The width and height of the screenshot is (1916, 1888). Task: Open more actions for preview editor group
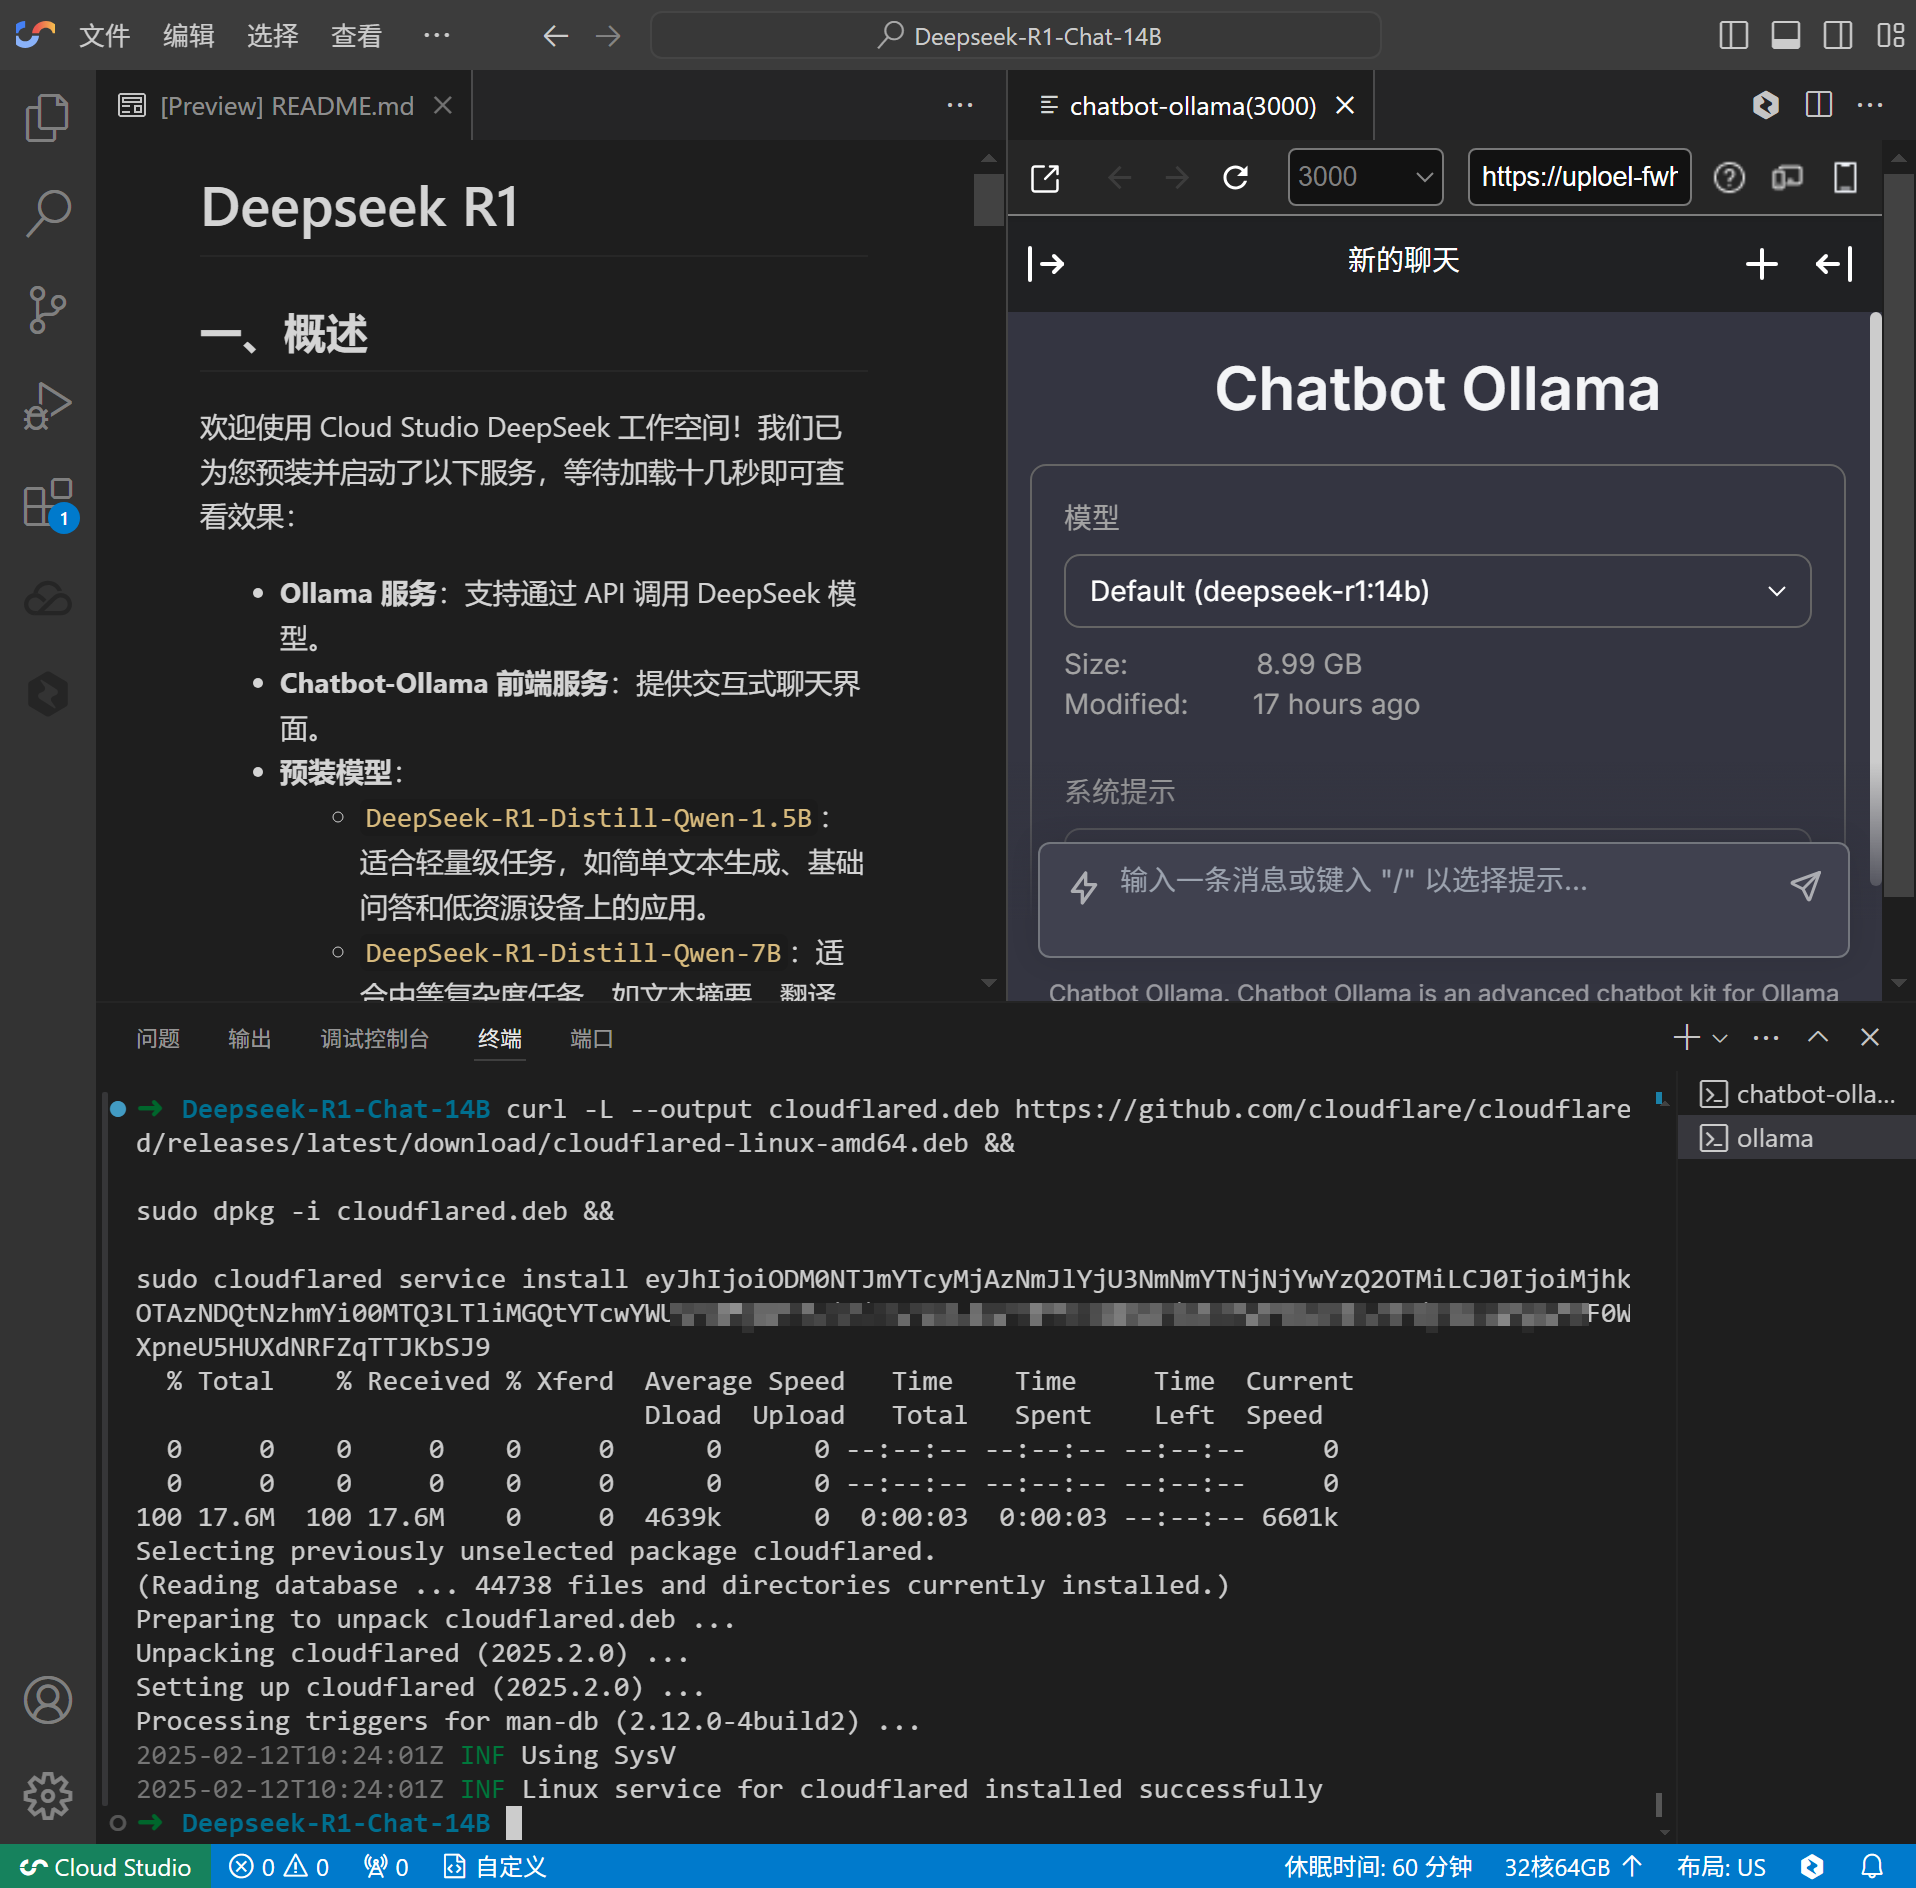(1870, 105)
